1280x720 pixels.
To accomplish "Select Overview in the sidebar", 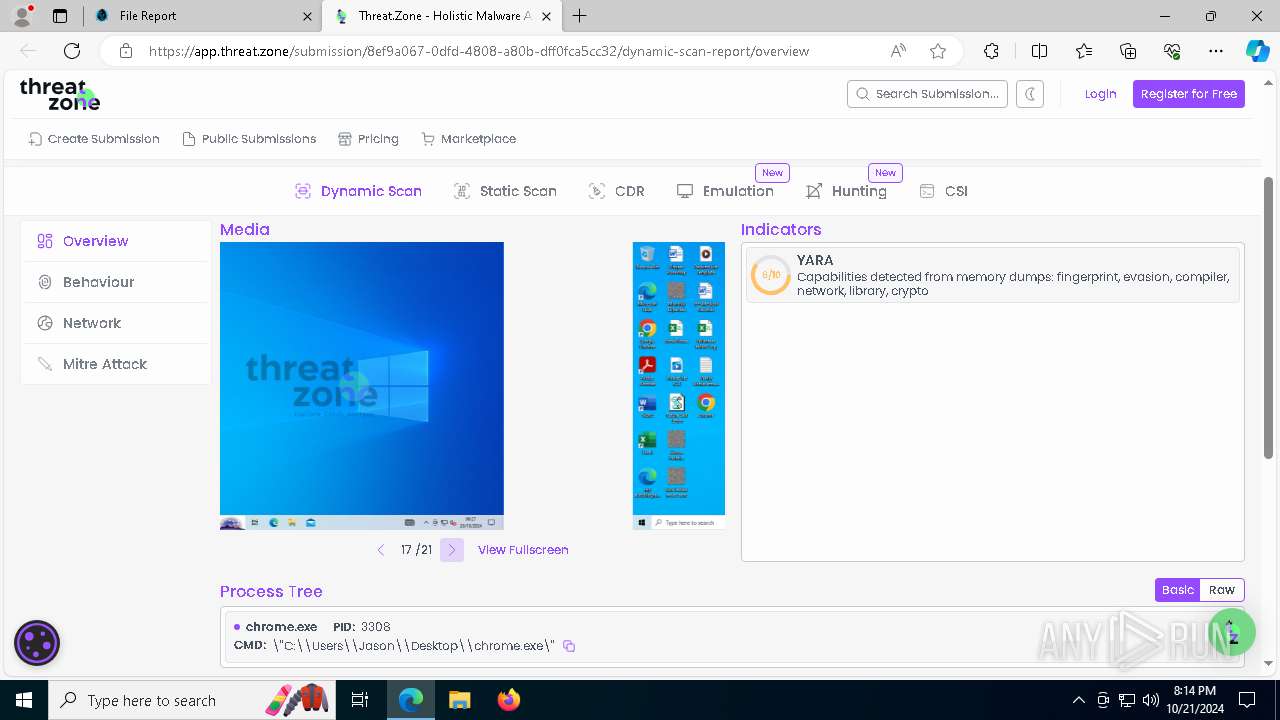I will click(115, 241).
